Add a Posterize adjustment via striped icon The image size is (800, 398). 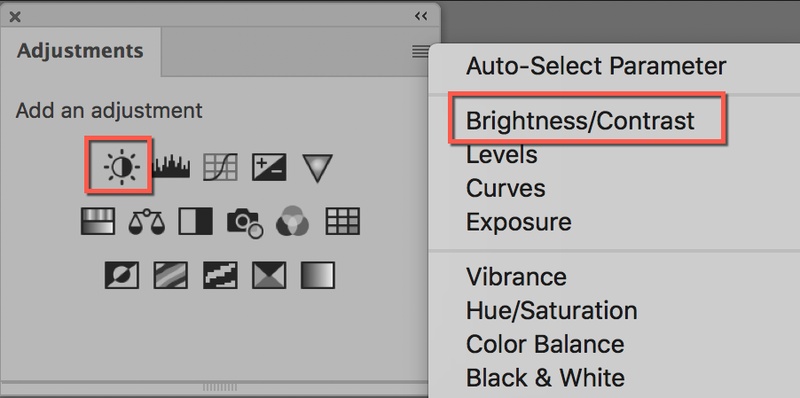click(171, 275)
